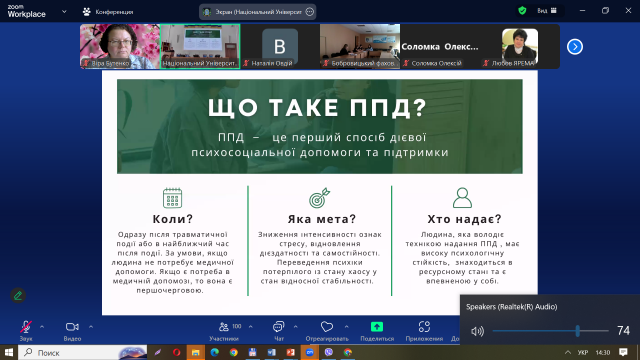The height and width of the screenshot is (360, 640).
Task: Open the Конференция meeting tab
Action: click(x=108, y=12)
